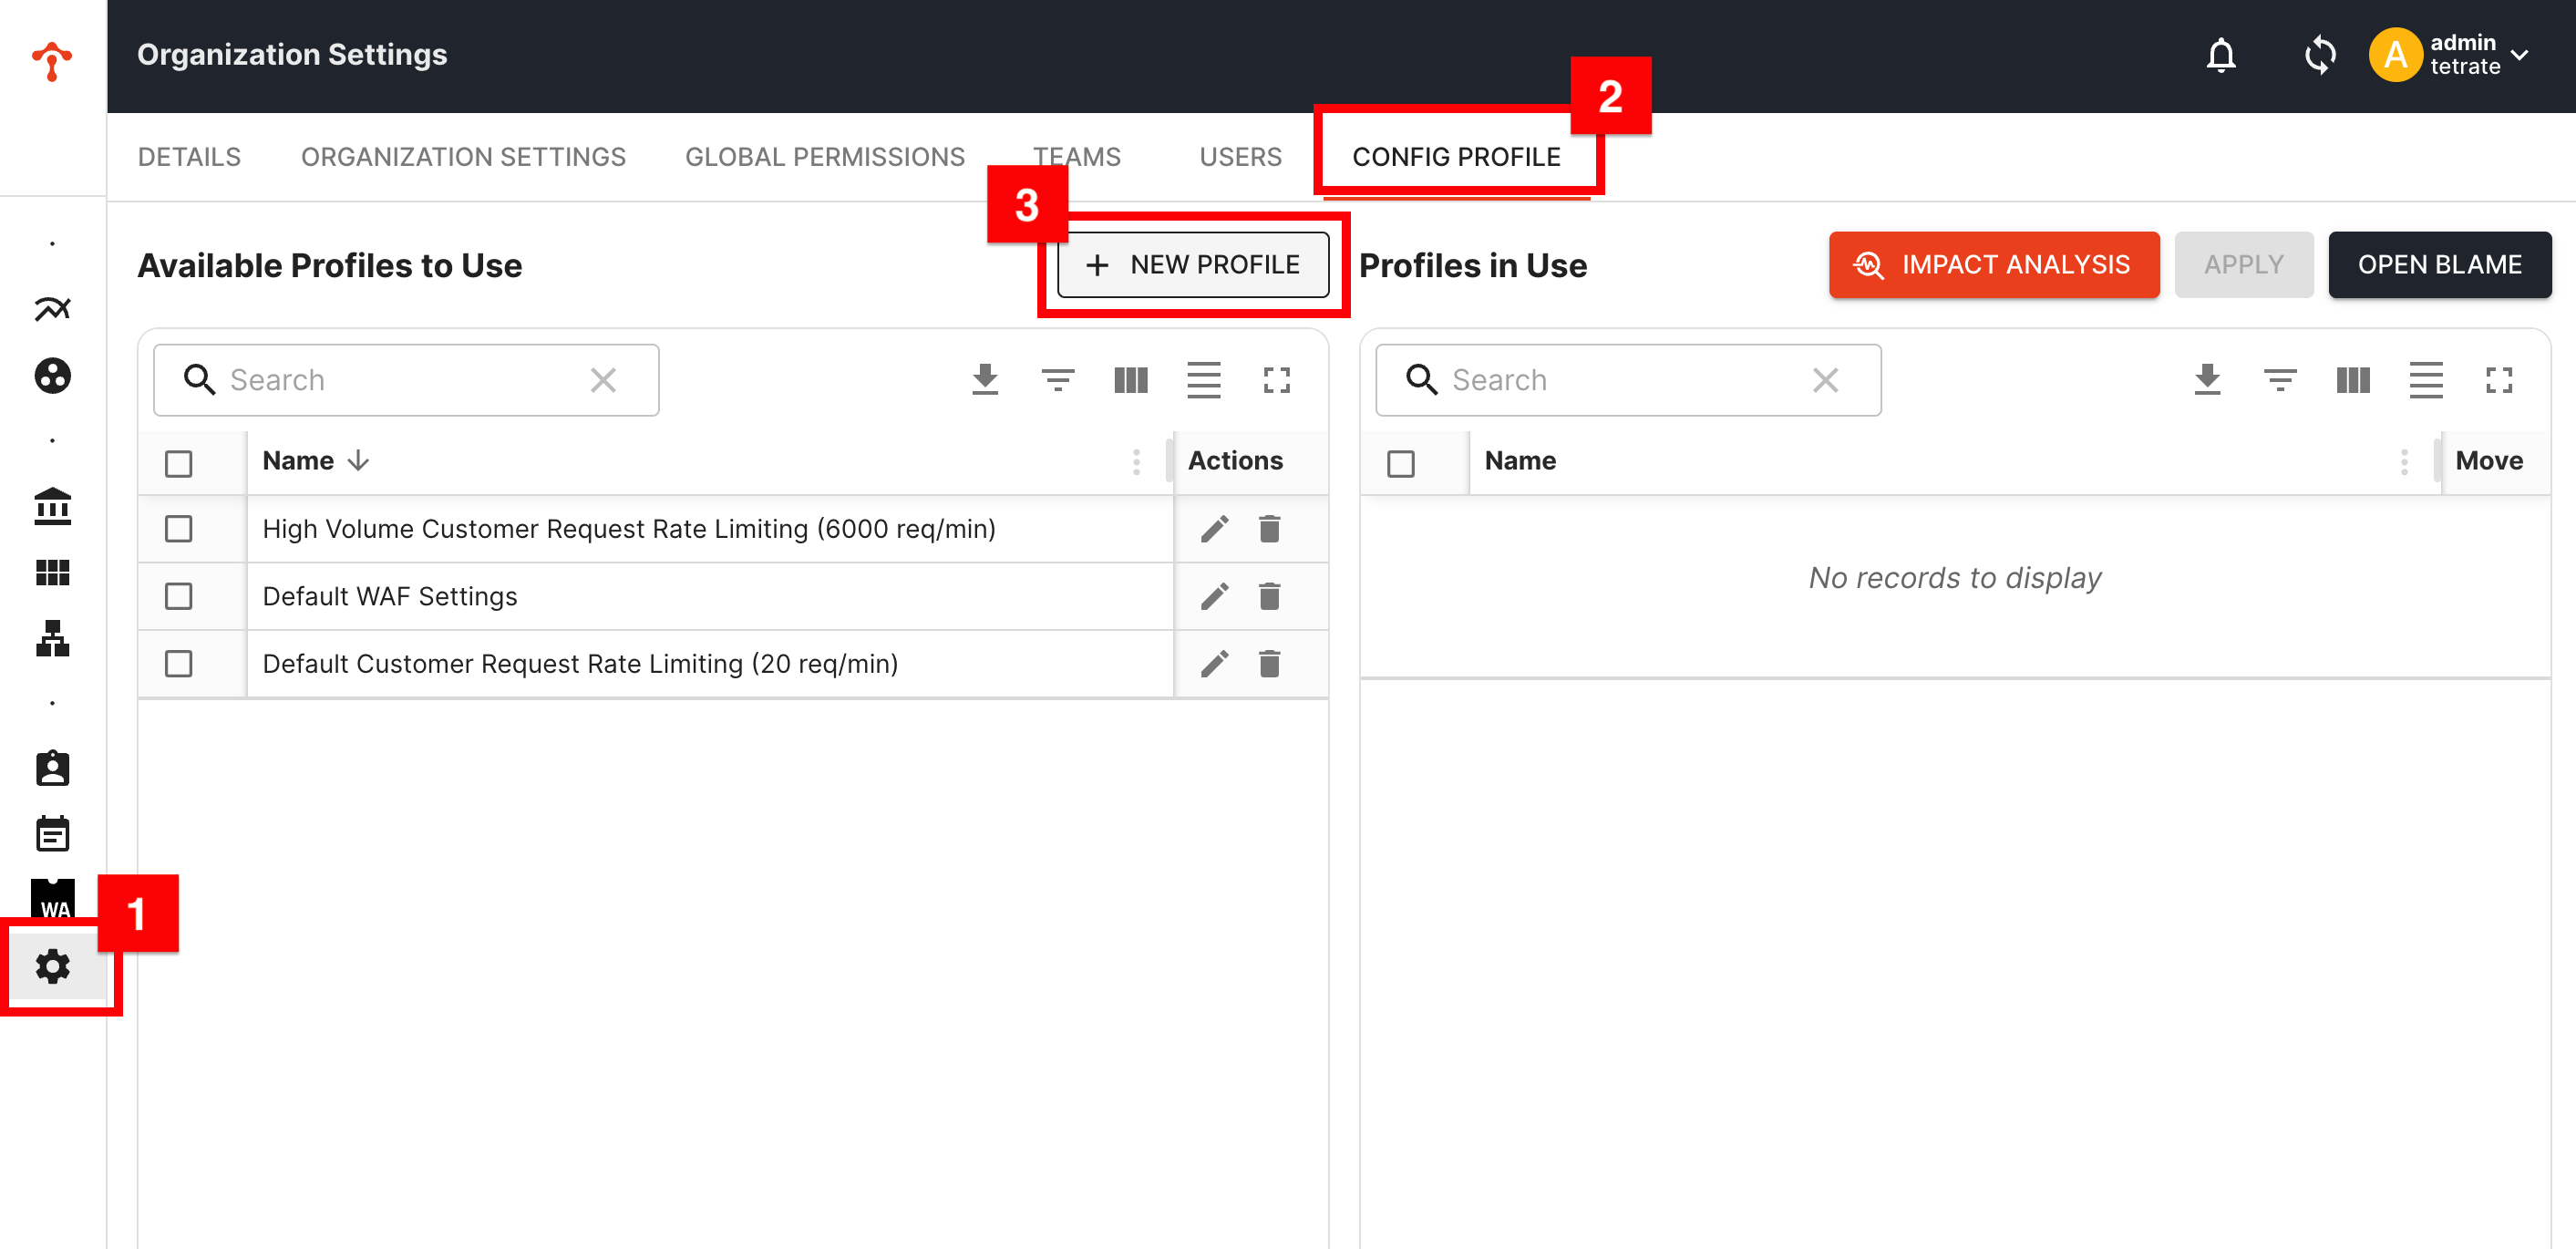The width and height of the screenshot is (2576, 1249).
Task: Open the organization bank building sidebar icon
Action: point(52,506)
